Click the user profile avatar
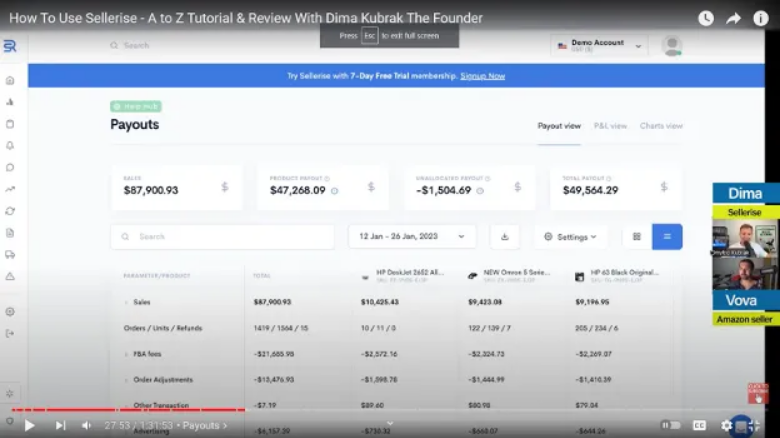 [672, 46]
